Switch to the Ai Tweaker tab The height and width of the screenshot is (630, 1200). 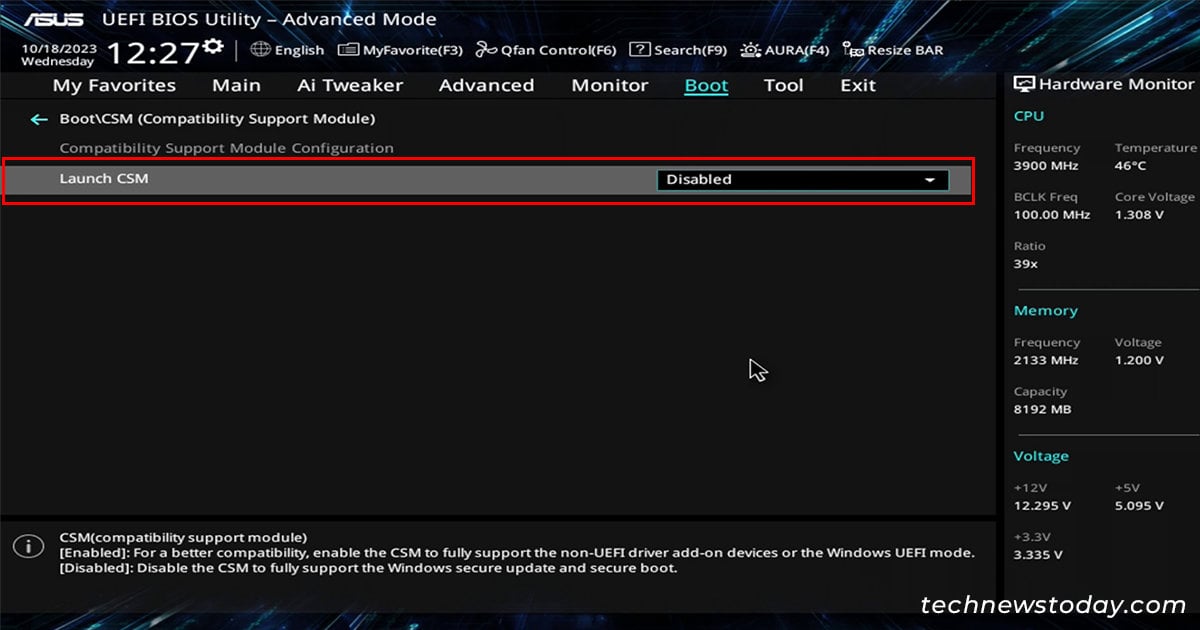click(349, 85)
